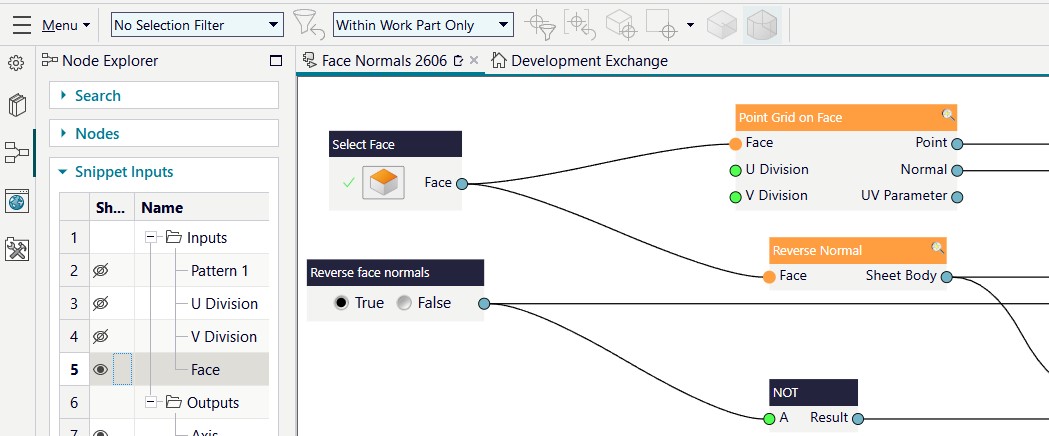
Task: Click the green check in Select Face
Action: click(x=348, y=183)
